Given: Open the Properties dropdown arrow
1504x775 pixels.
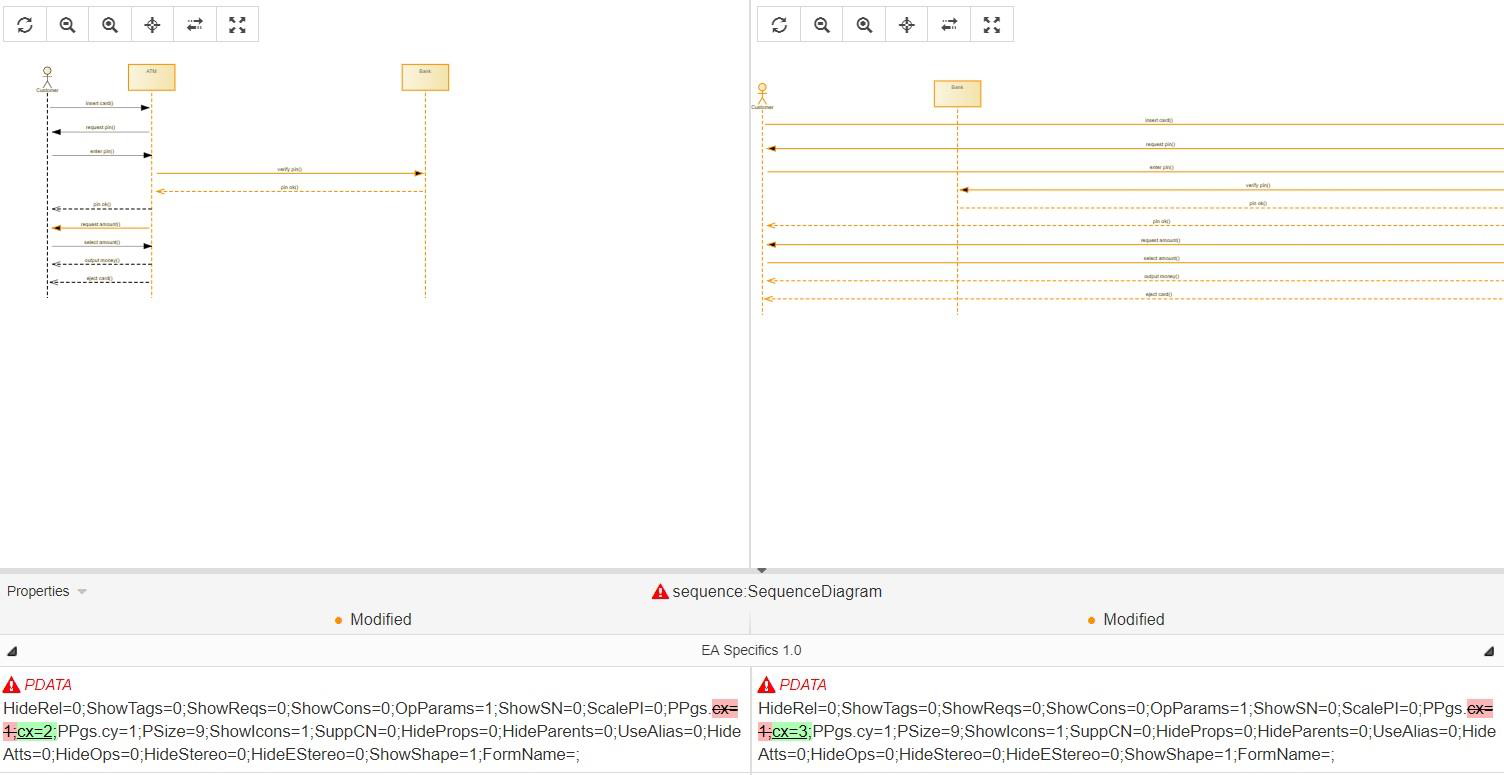Looking at the screenshot, I should tap(82, 591).
